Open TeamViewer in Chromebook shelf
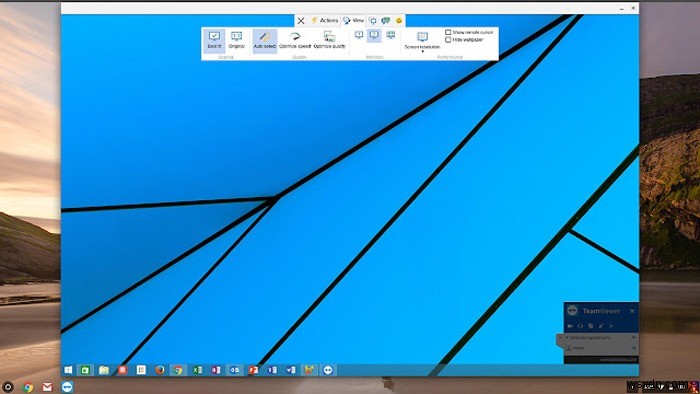Viewport: 700px width, 394px height. (67, 387)
